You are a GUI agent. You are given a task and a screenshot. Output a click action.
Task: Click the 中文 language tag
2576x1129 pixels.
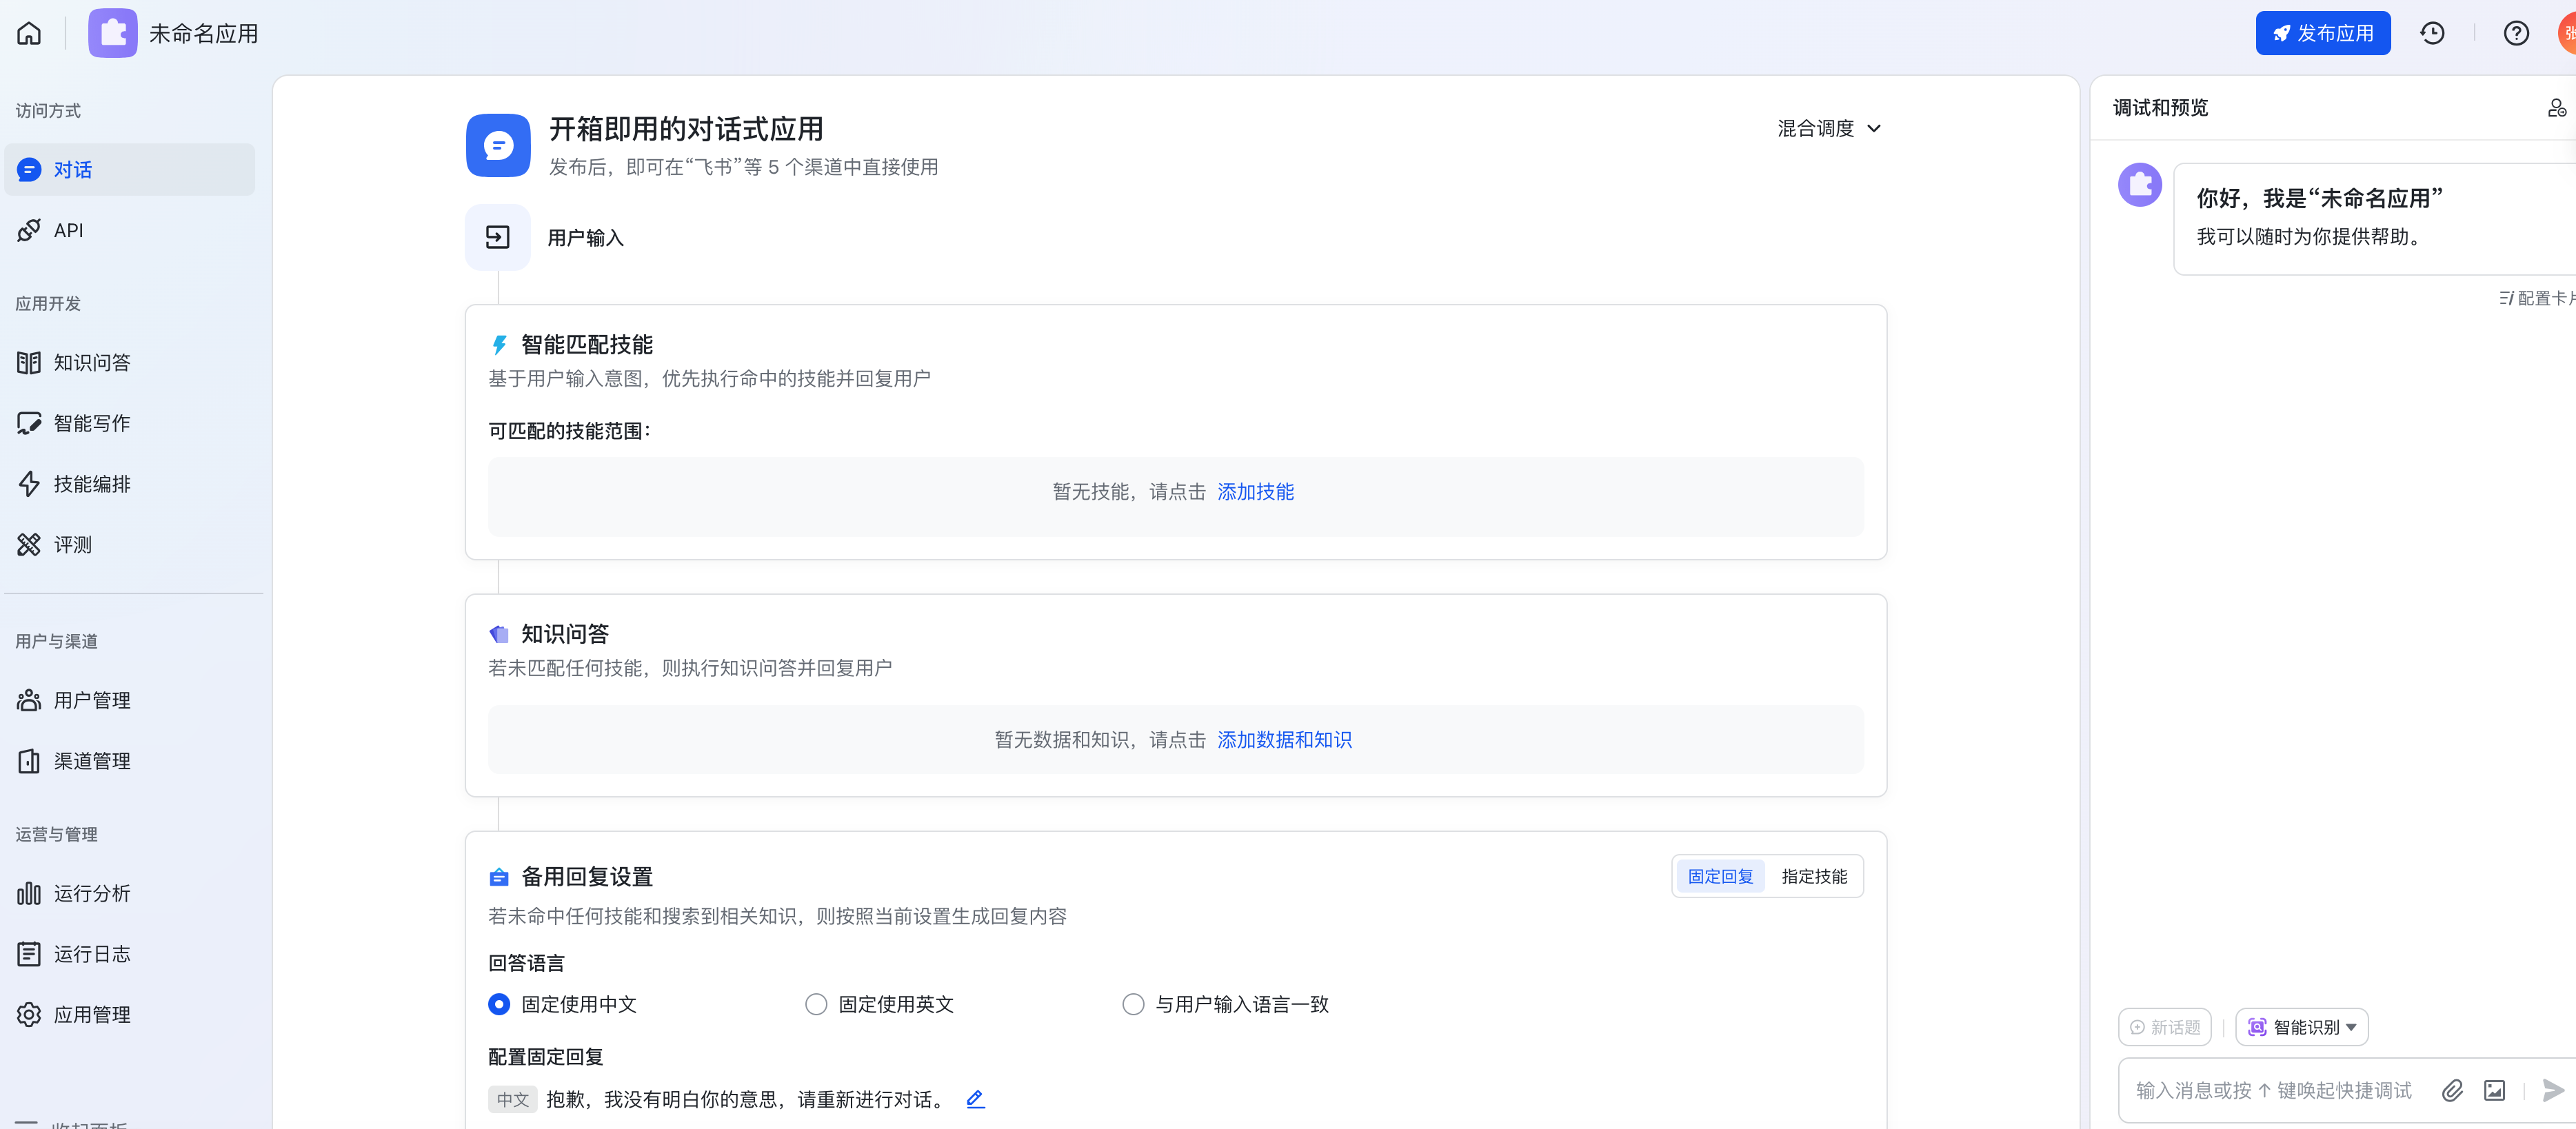click(513, 1099)
